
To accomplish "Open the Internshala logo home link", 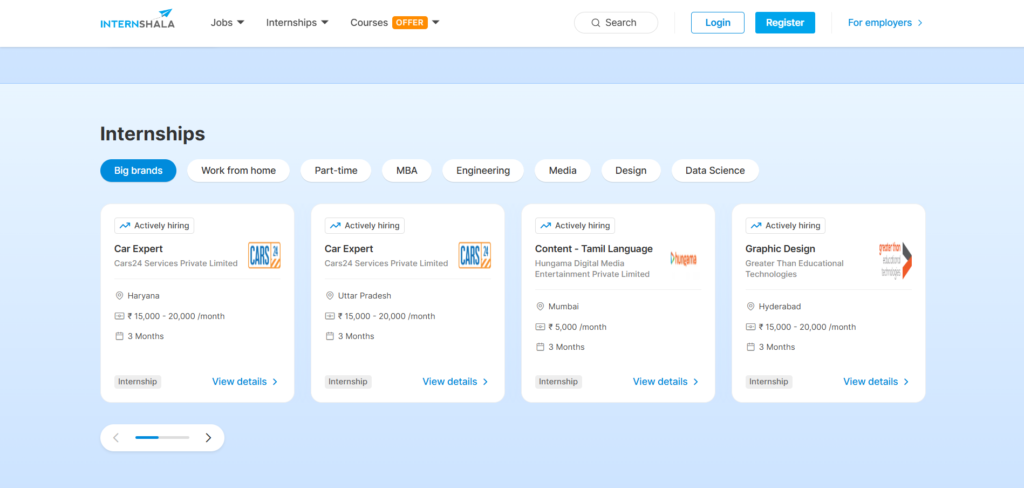I will (137, 20).
